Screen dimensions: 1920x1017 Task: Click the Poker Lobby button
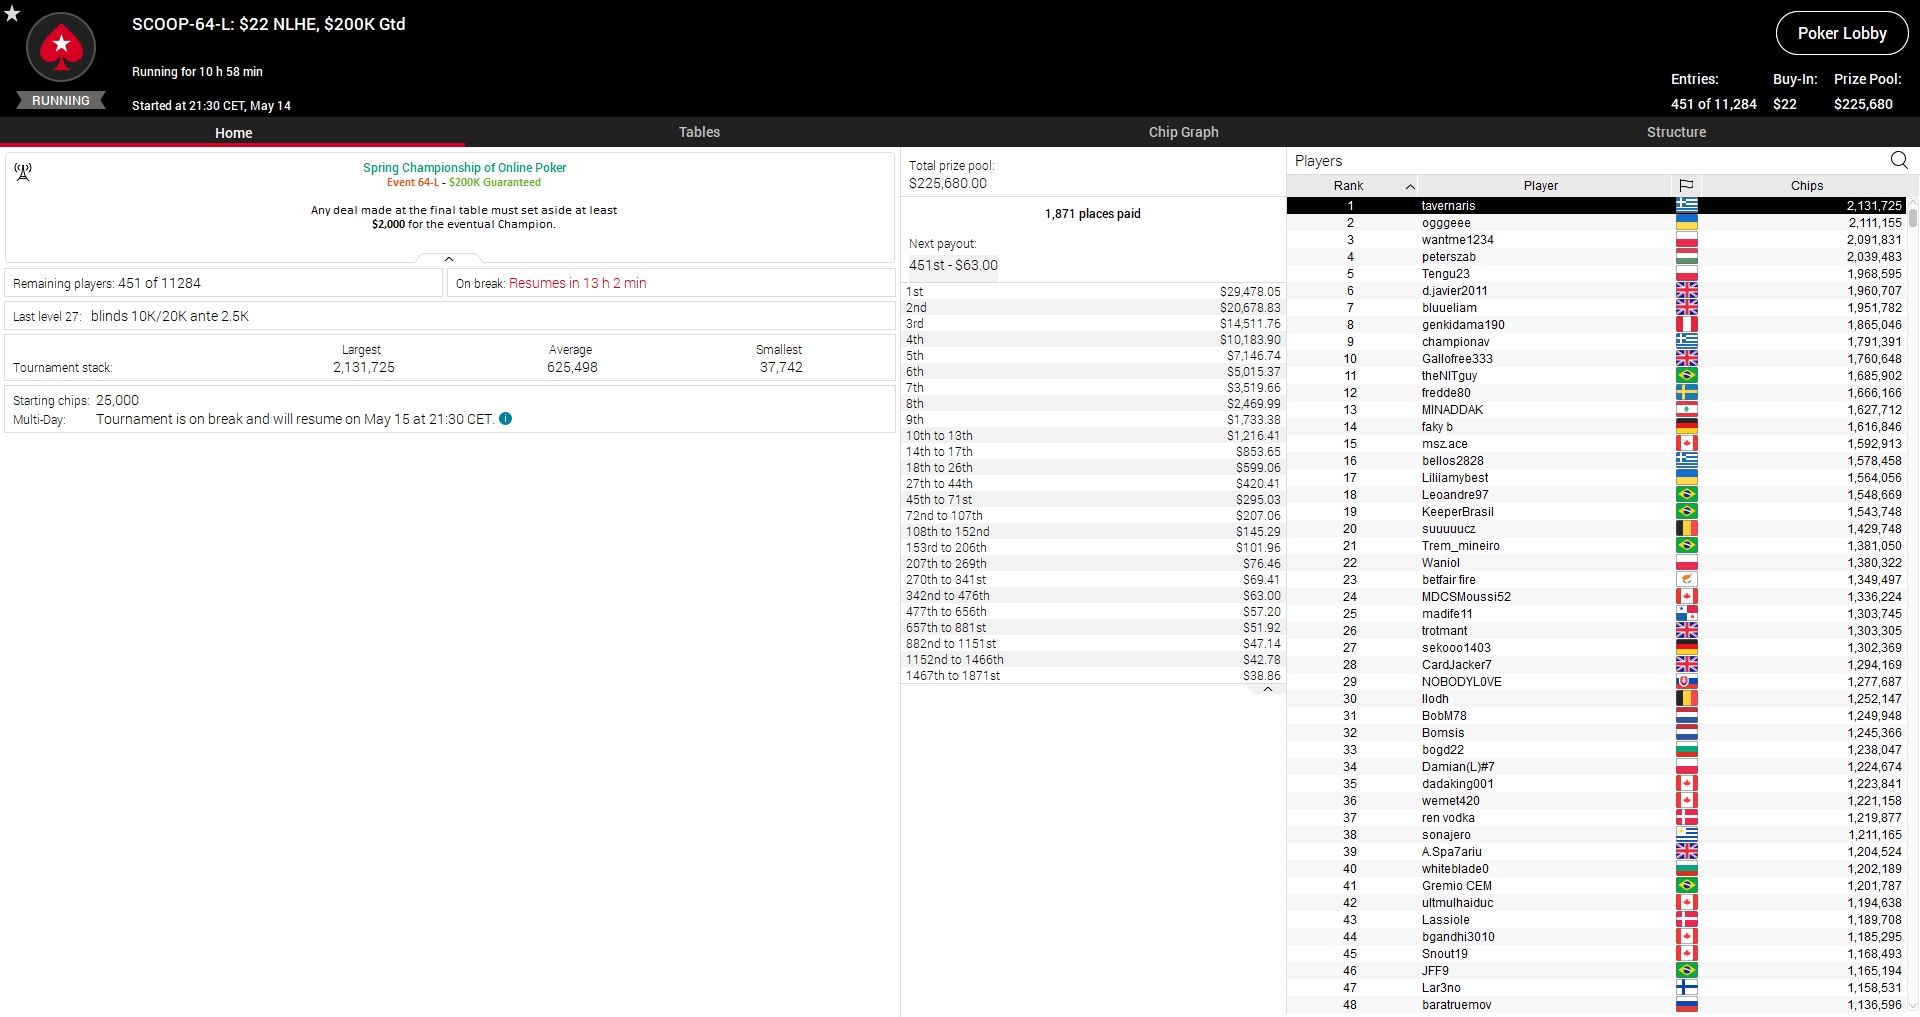click(x=1842, y=33)
